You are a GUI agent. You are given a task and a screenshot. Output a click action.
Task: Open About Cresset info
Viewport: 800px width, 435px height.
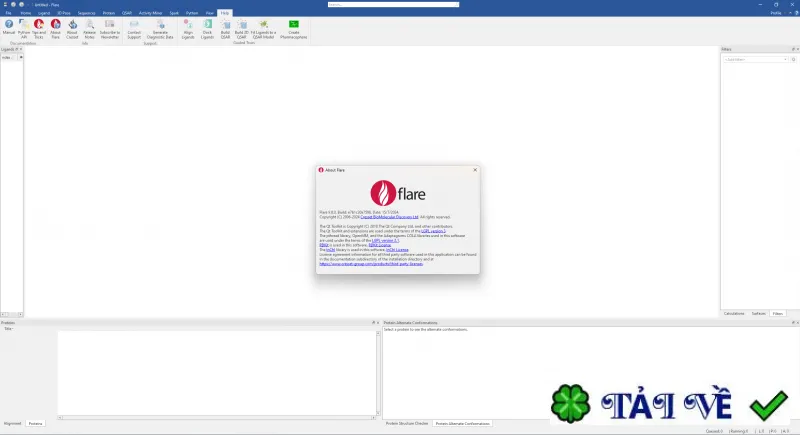coord(72,29)
